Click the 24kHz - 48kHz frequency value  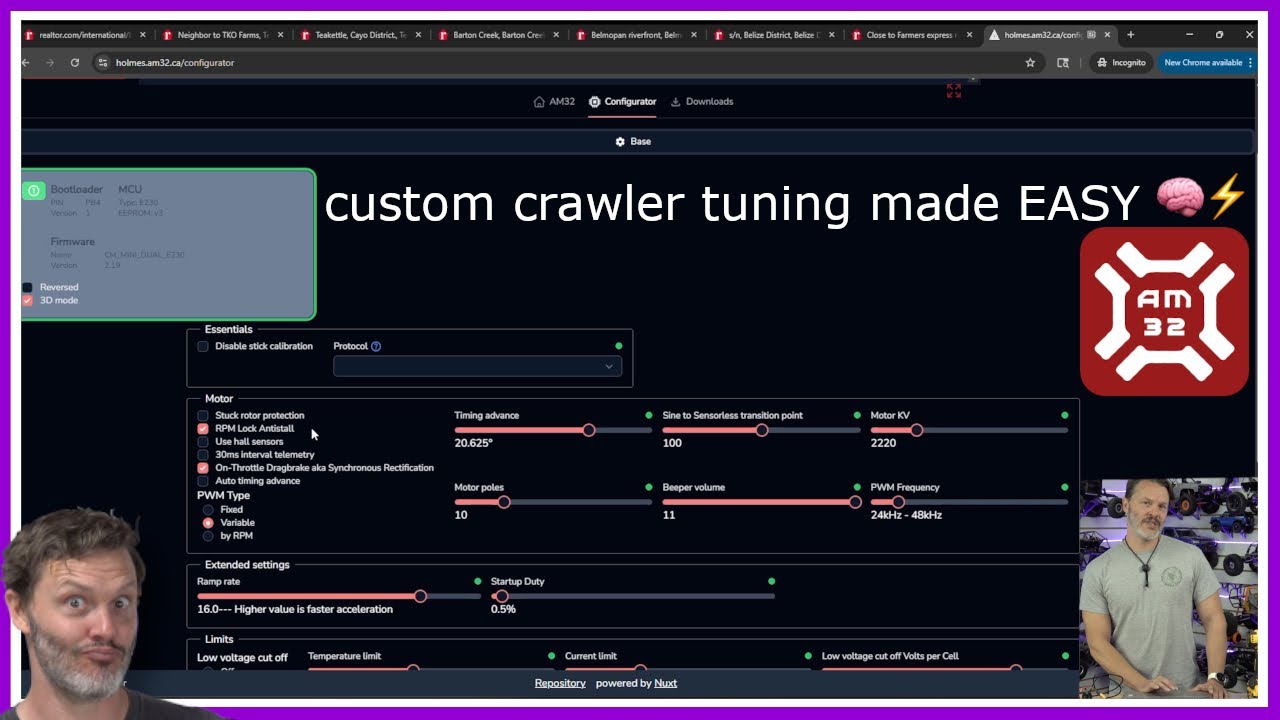click(906, 515)
